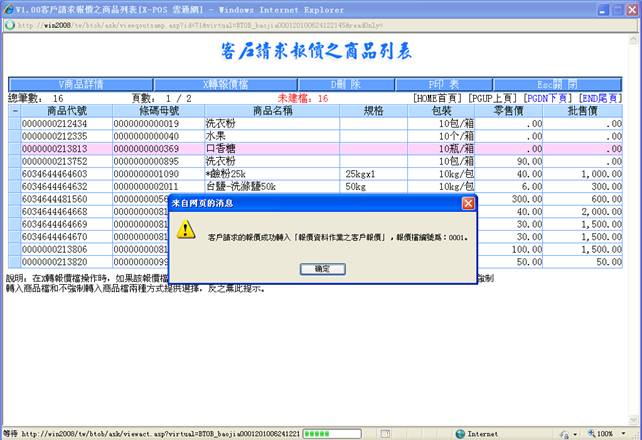The height and width of the screenshot is (440, 642).
Task: Close the 来自网页的消息 dialog
Action: point(468,203)
